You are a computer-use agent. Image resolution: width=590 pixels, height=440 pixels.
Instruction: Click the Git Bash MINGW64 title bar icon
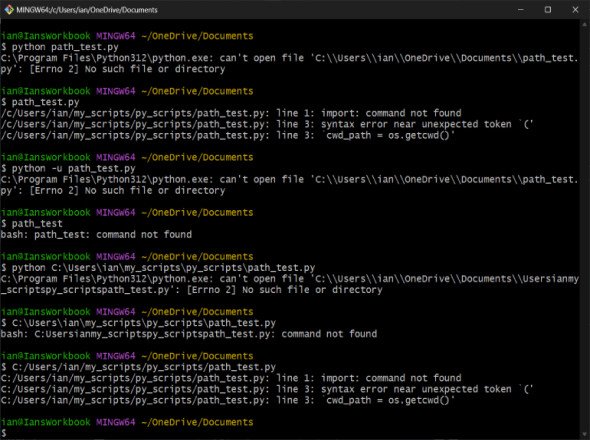[9, 10]
